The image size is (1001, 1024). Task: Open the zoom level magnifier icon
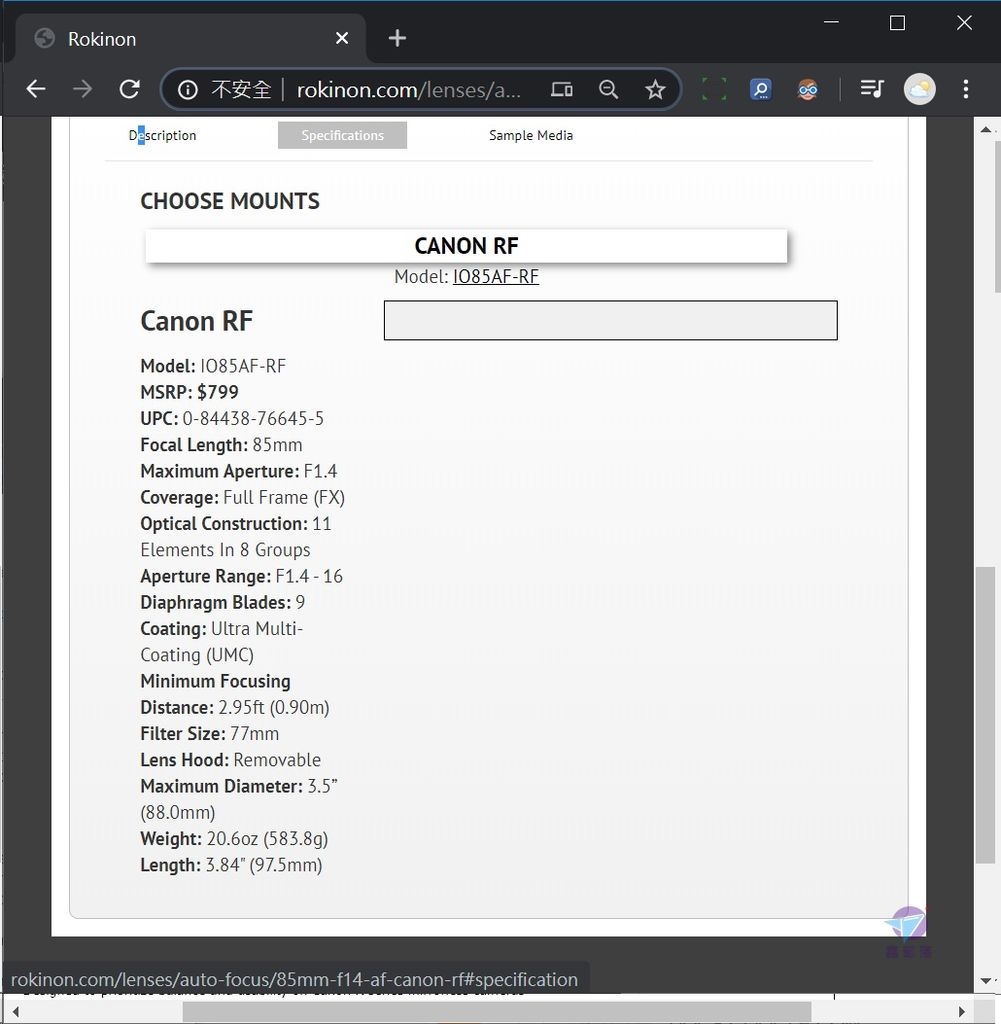(x=609, y=89)
